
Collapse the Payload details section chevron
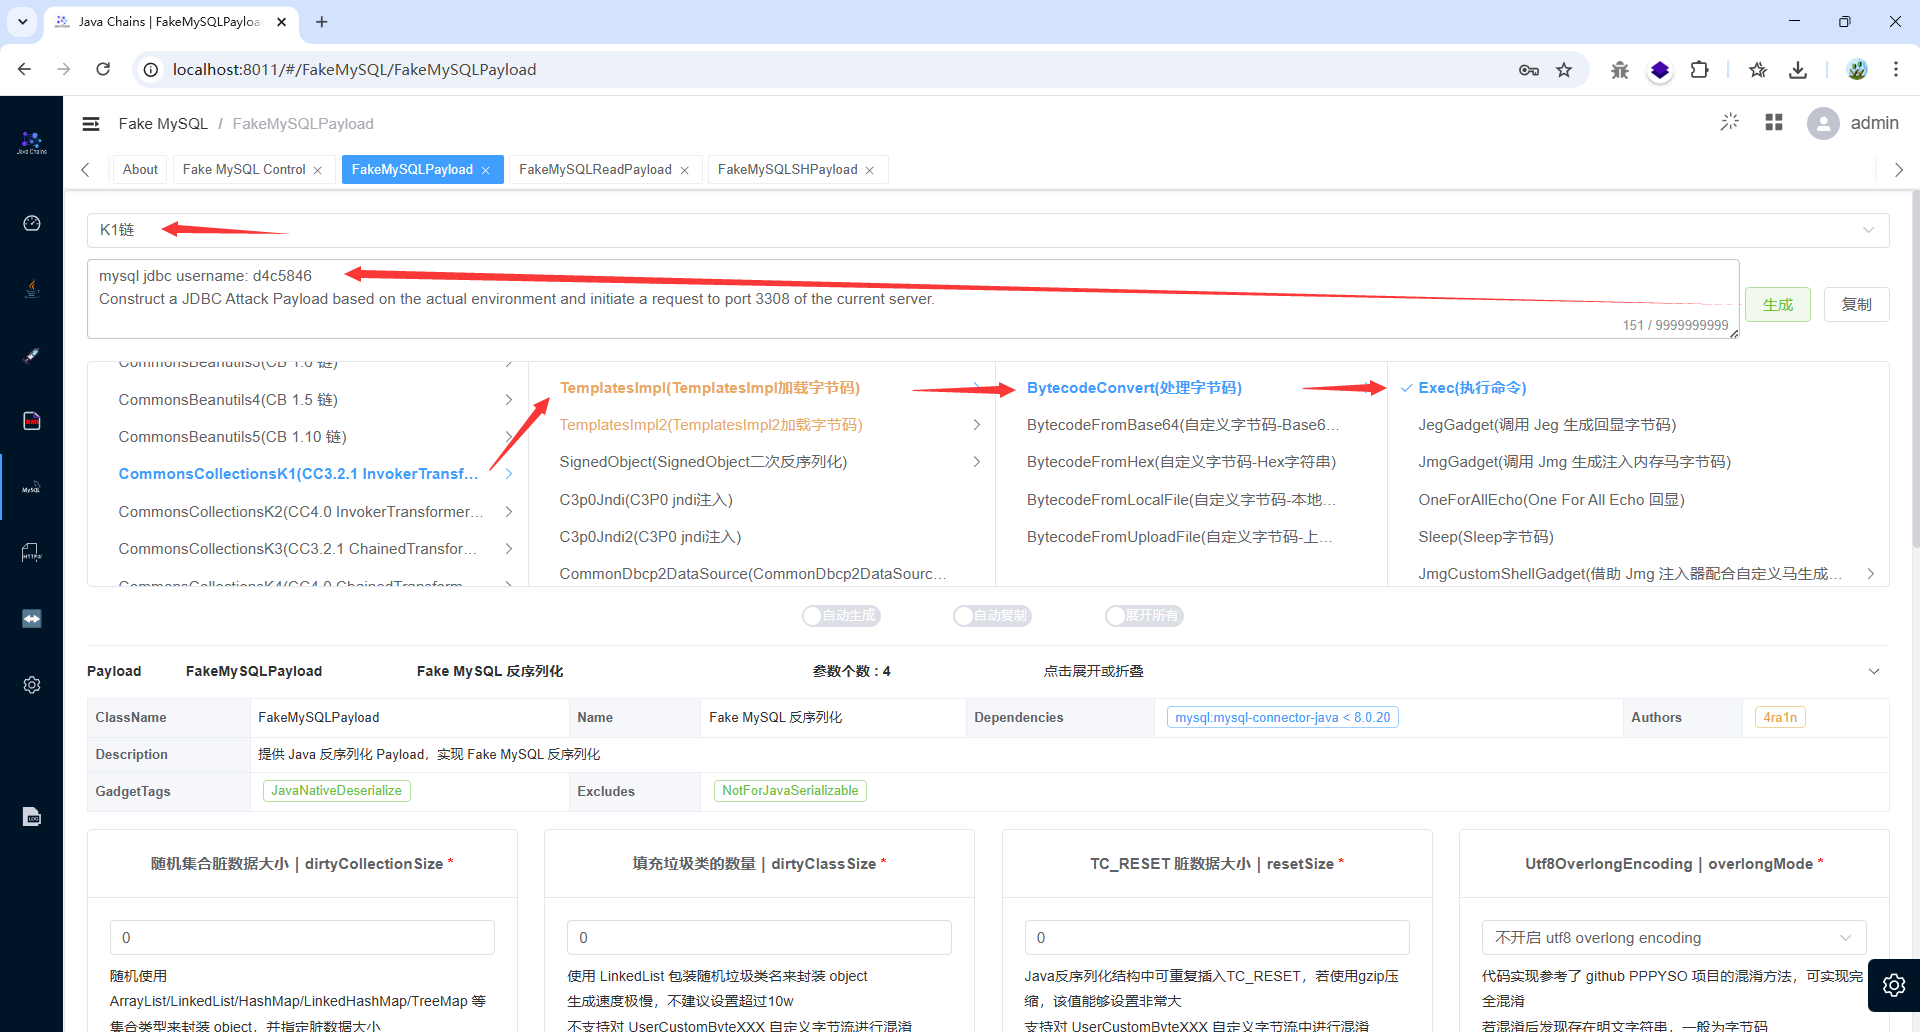(x=1874, y=672)
